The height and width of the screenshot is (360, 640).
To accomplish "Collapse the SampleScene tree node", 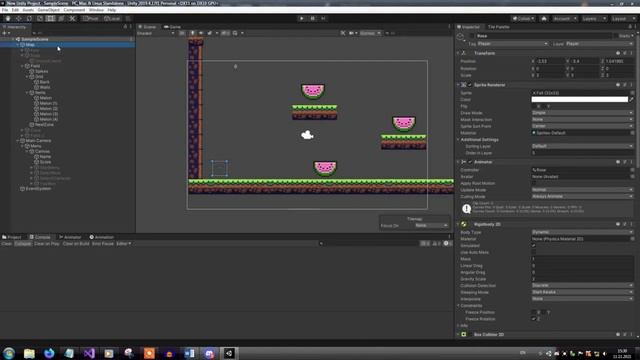I will pyautogui.click(x=13, y=39).
